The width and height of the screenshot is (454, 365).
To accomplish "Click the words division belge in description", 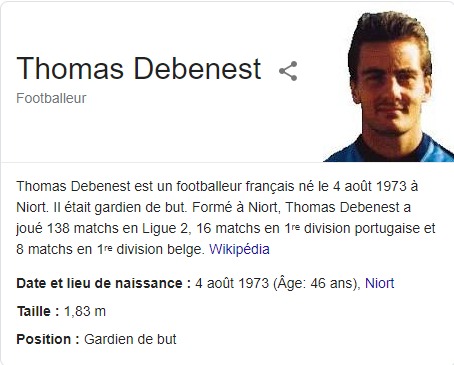I will pos(159,249).
